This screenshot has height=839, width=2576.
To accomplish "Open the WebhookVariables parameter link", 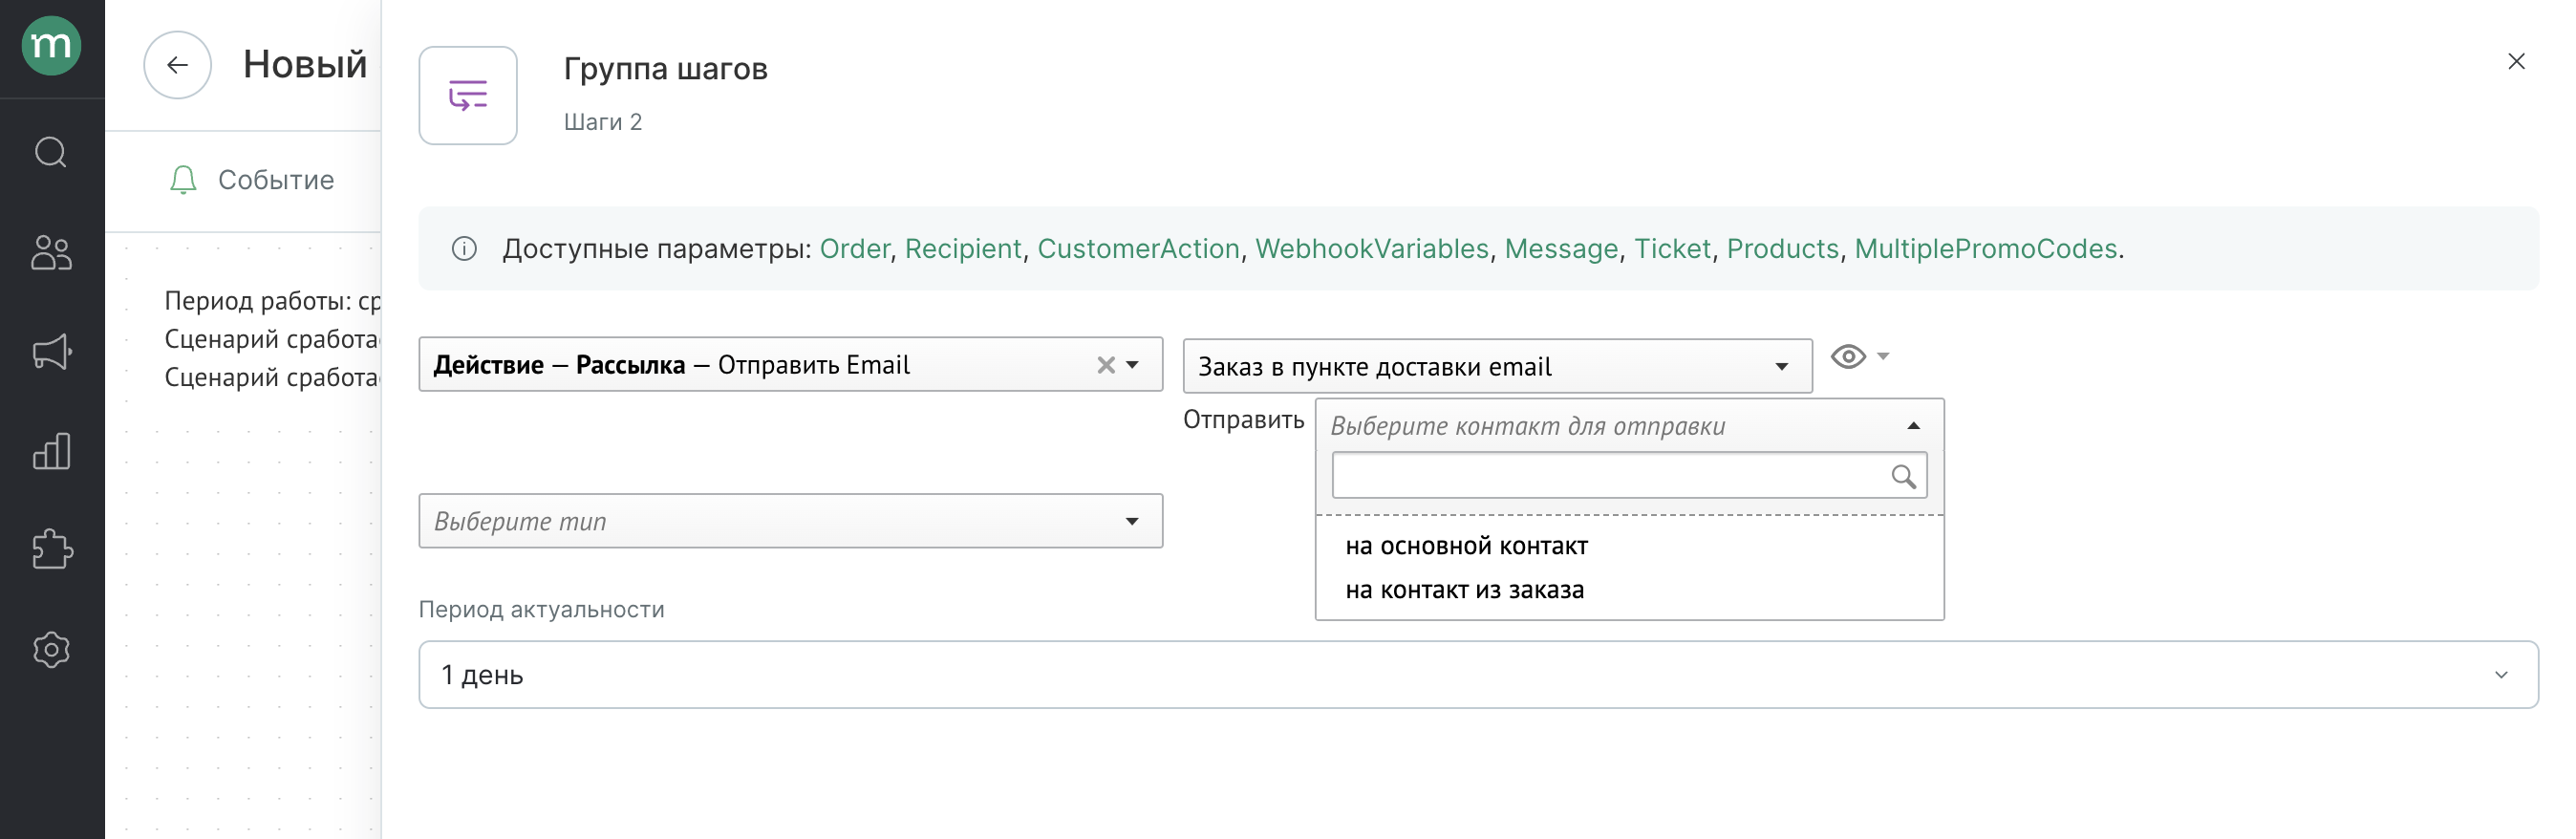I will click(1372, 249).
